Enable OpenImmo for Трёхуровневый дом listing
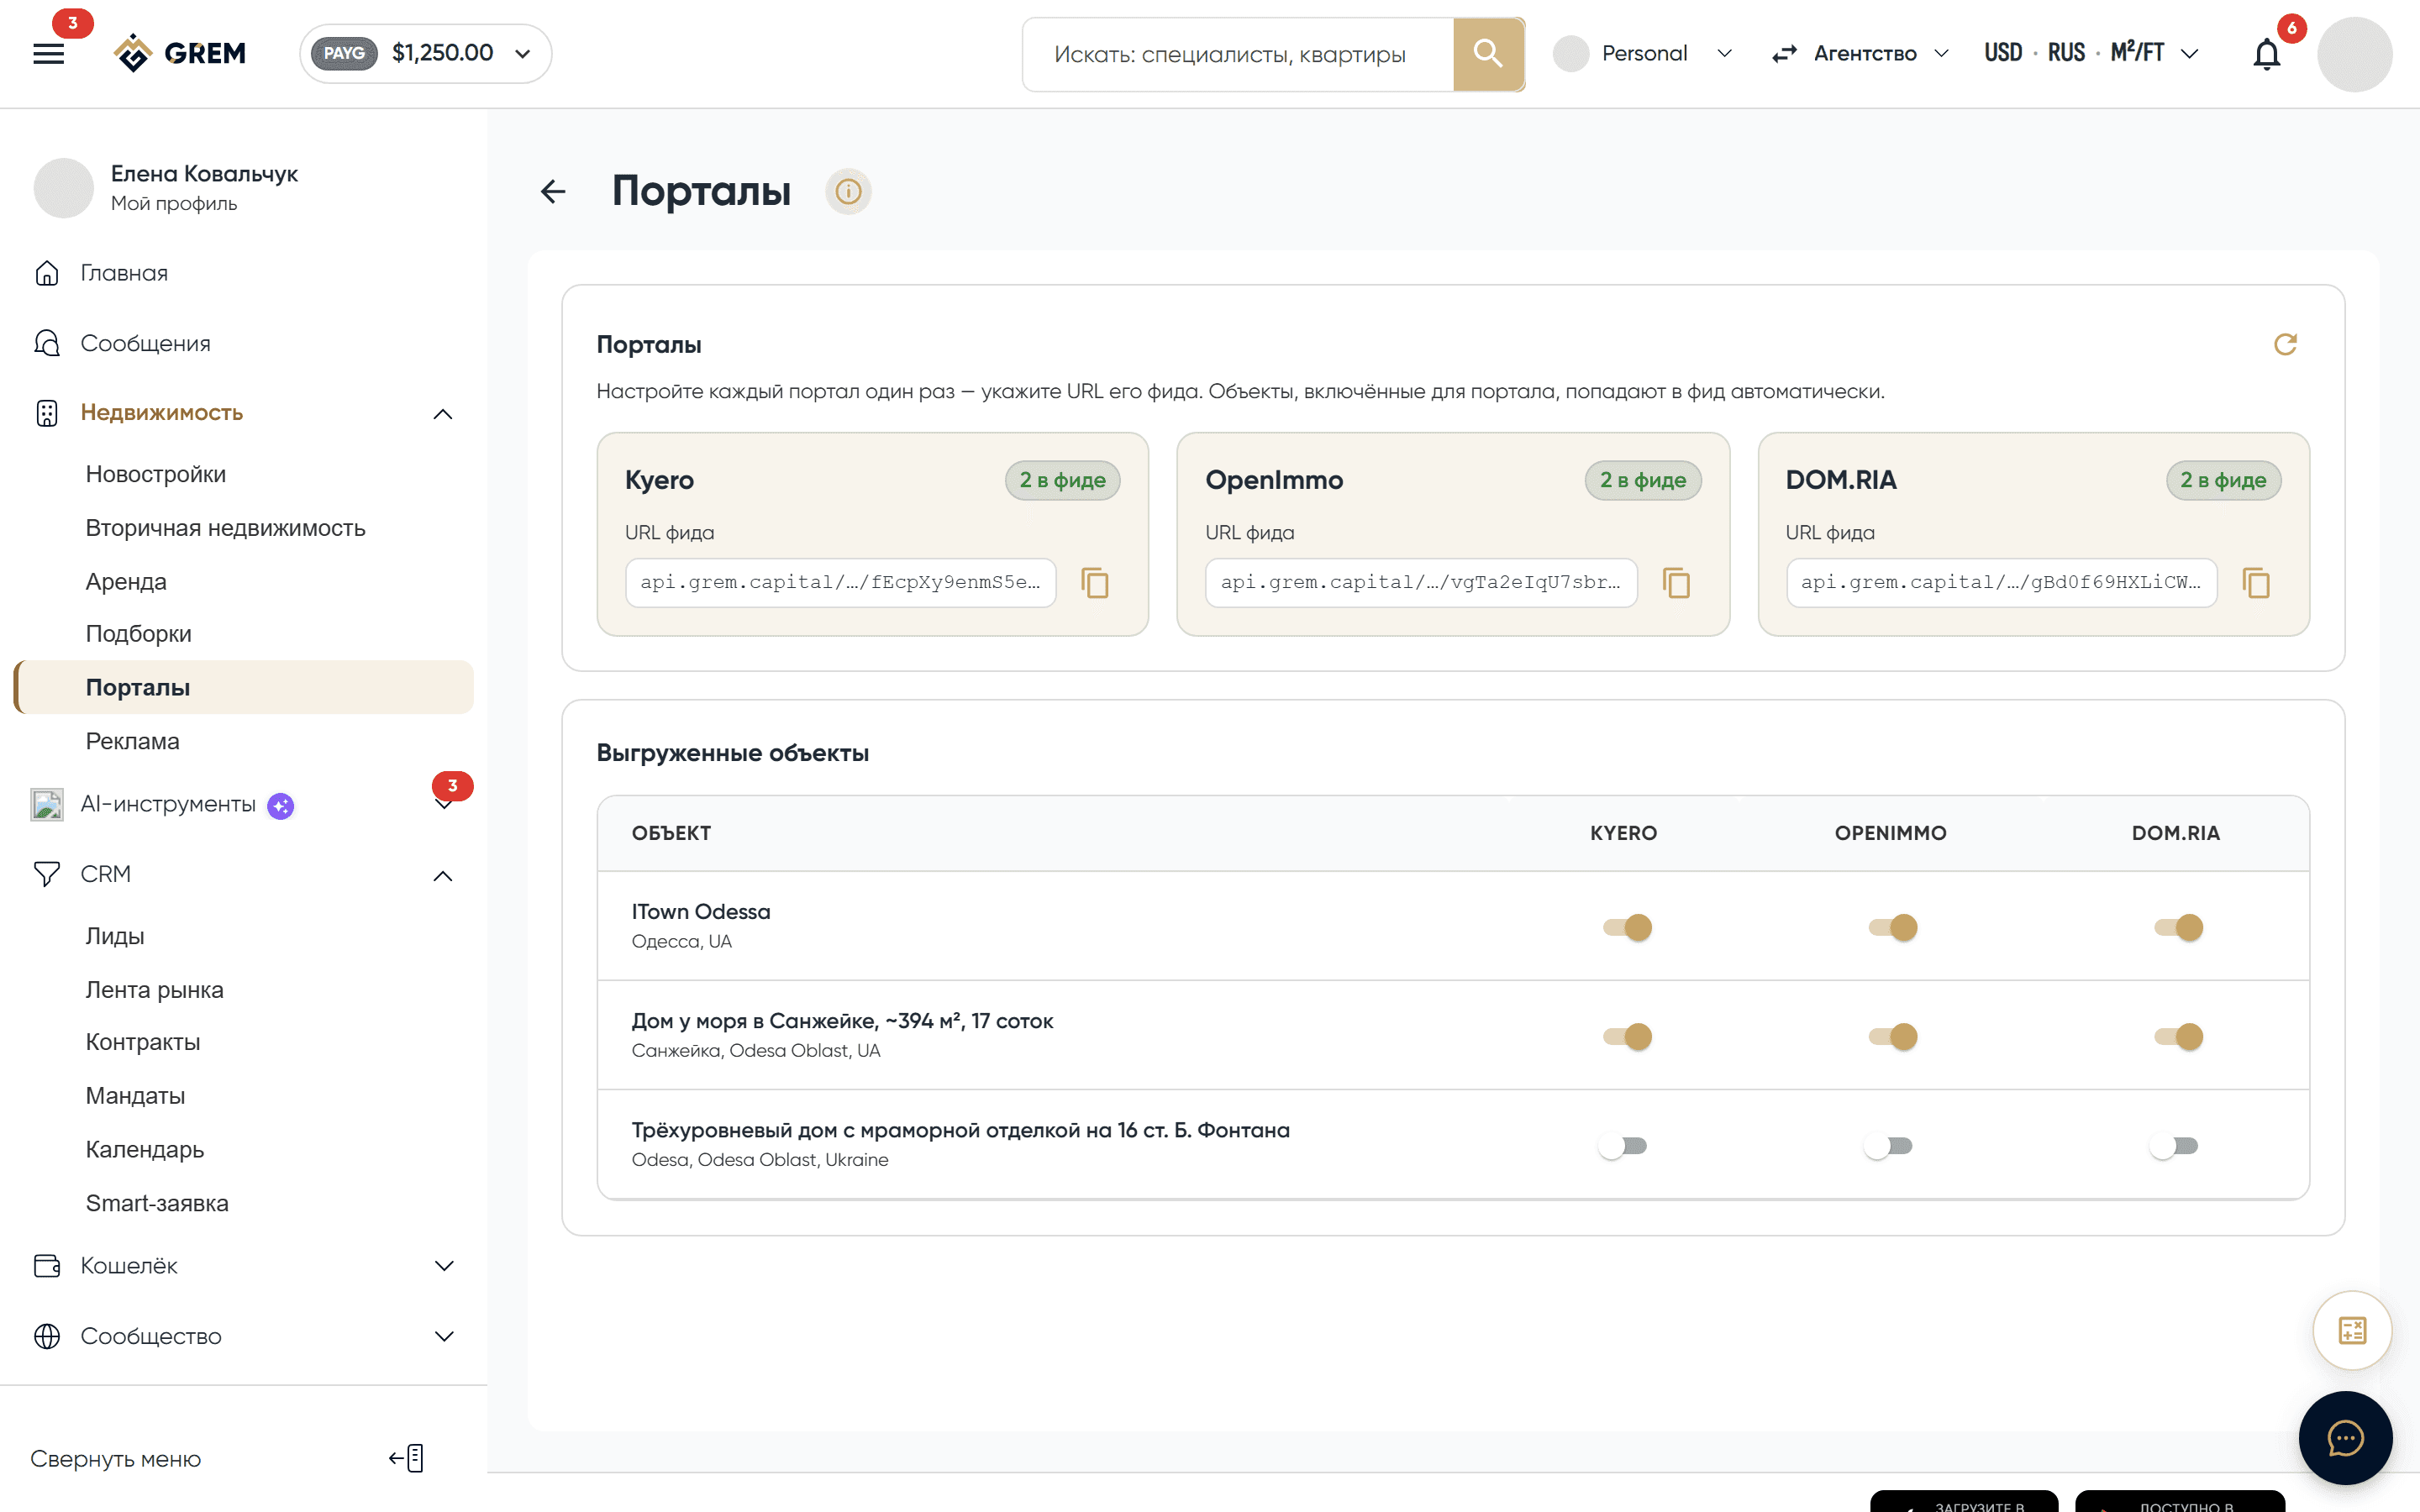 coord(1889,1146)
